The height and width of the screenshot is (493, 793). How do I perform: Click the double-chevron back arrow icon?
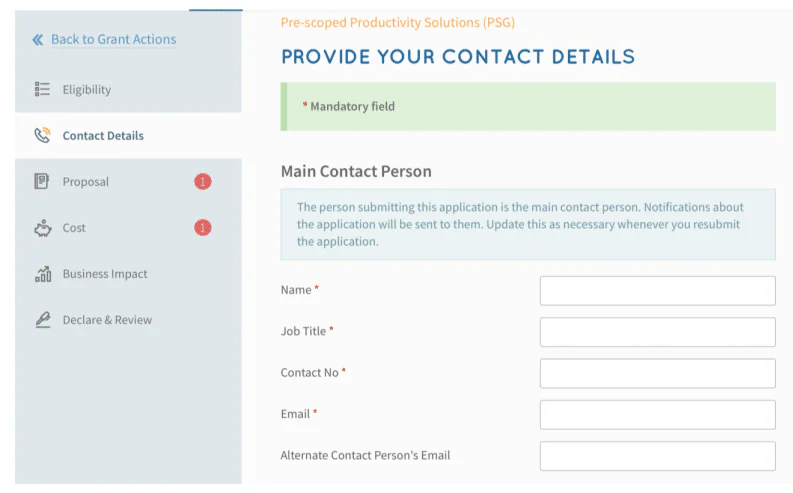(x=37, y=39)
